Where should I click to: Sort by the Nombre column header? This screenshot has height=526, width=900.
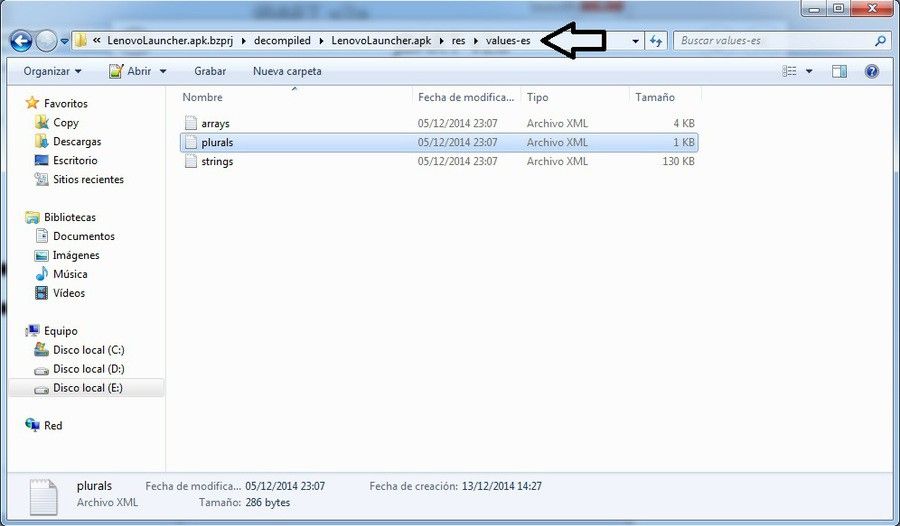203,97
